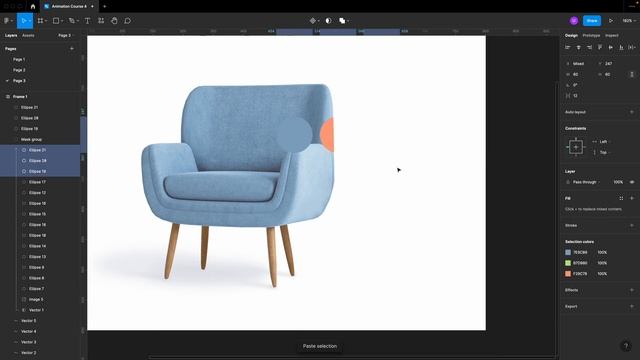
Task: Open a new tab with plus
Action: pyautogui.click(x=104, y=7)
